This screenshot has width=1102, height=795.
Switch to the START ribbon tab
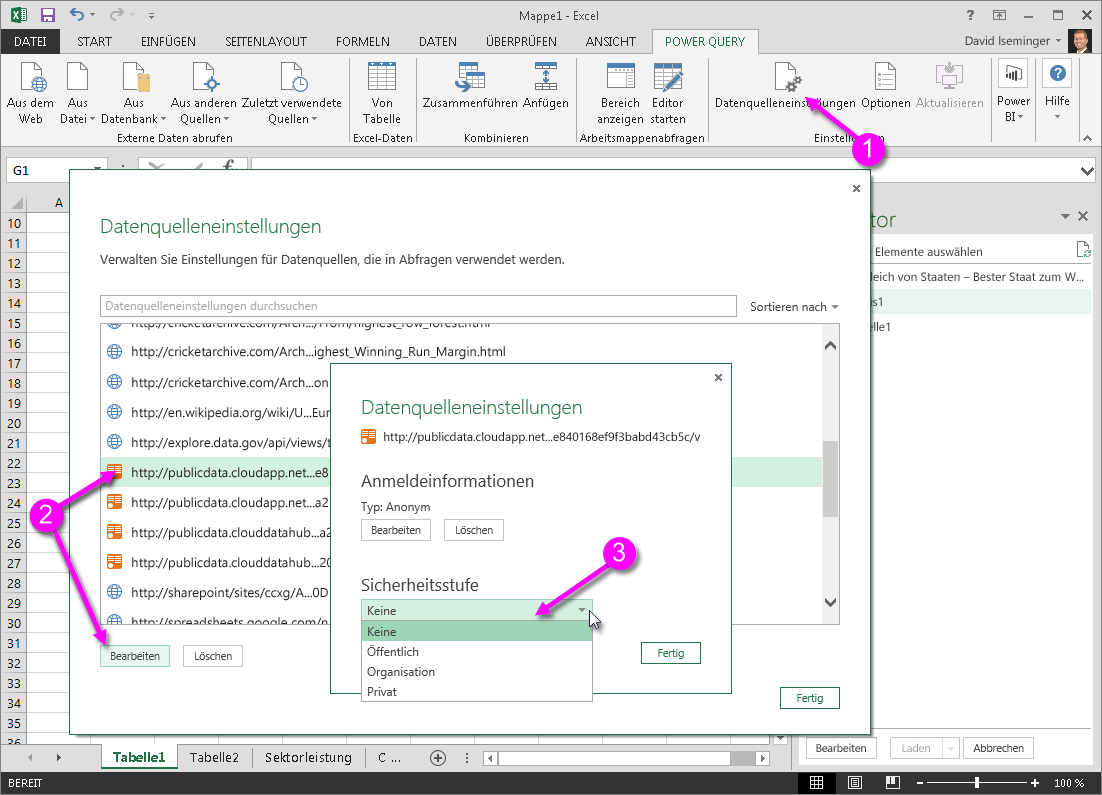pyautogui.click(x=94, y=41)
